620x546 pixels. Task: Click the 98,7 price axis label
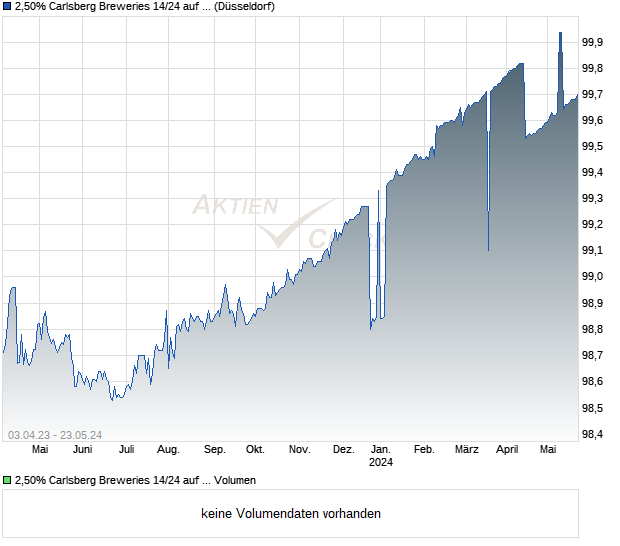[592, 355]
